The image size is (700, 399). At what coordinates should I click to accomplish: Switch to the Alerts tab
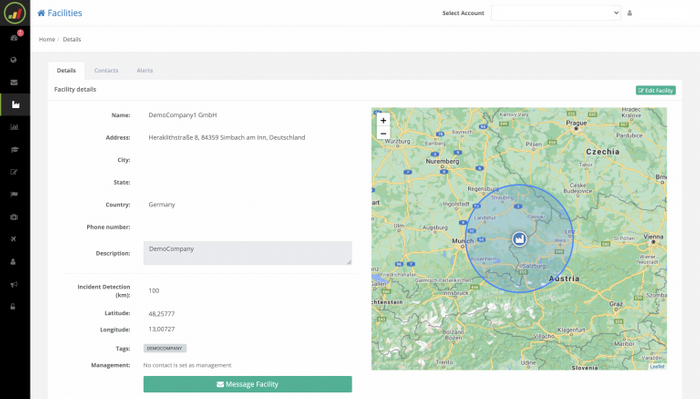pos(145,71)
